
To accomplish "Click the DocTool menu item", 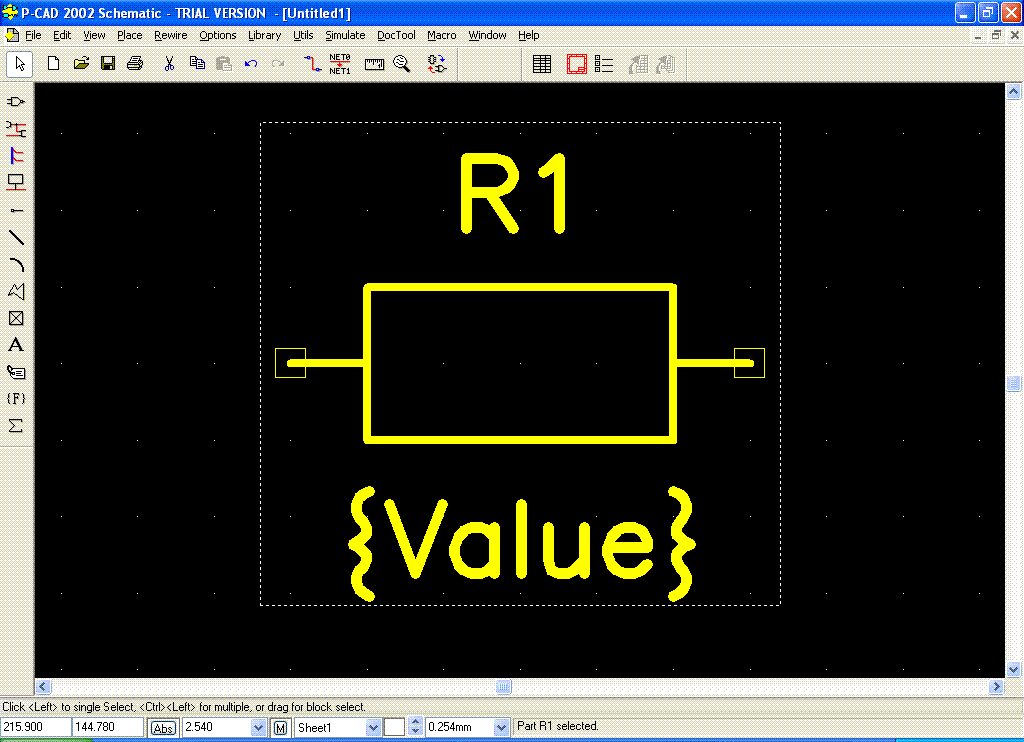I will click(x=396, y=35).
